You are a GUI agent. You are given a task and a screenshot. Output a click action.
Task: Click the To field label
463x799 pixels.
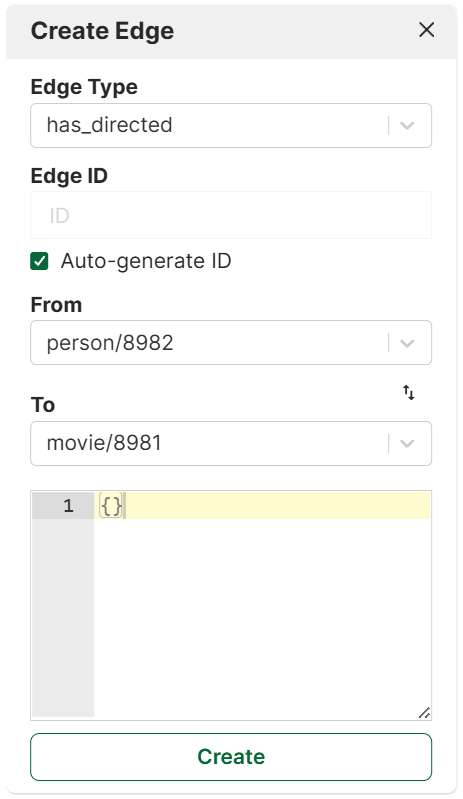coord(43,405)
